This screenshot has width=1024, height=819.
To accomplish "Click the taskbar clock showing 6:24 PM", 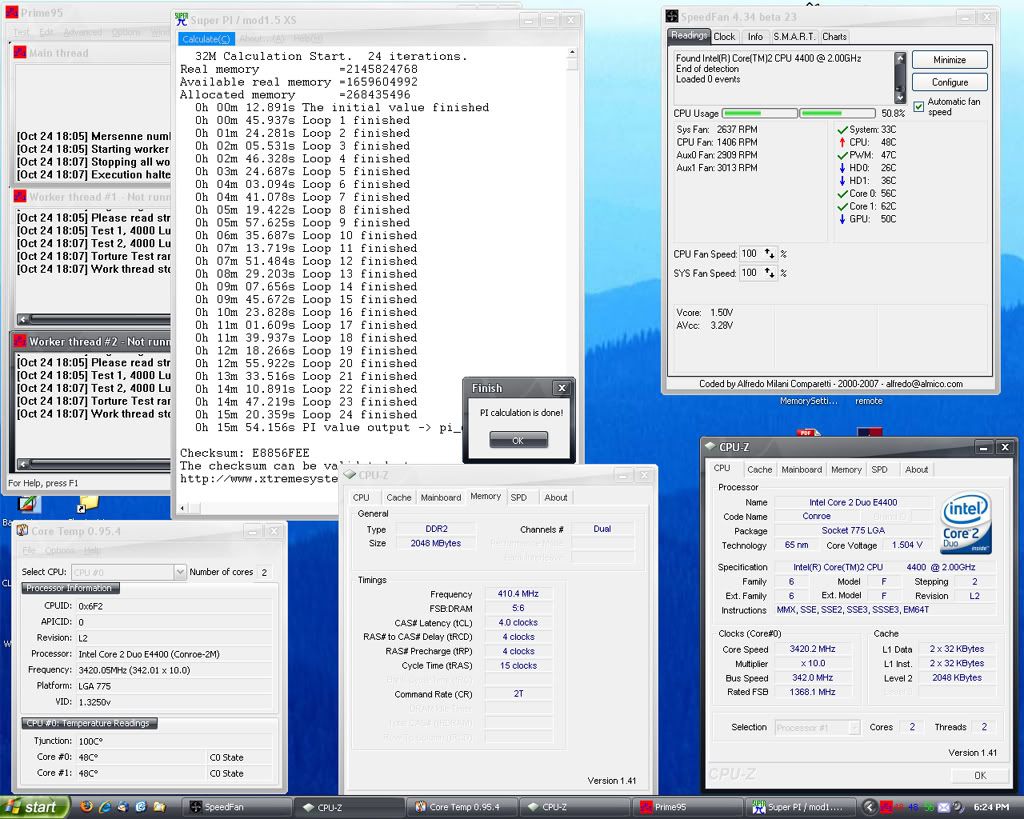I will coord(991,807).
